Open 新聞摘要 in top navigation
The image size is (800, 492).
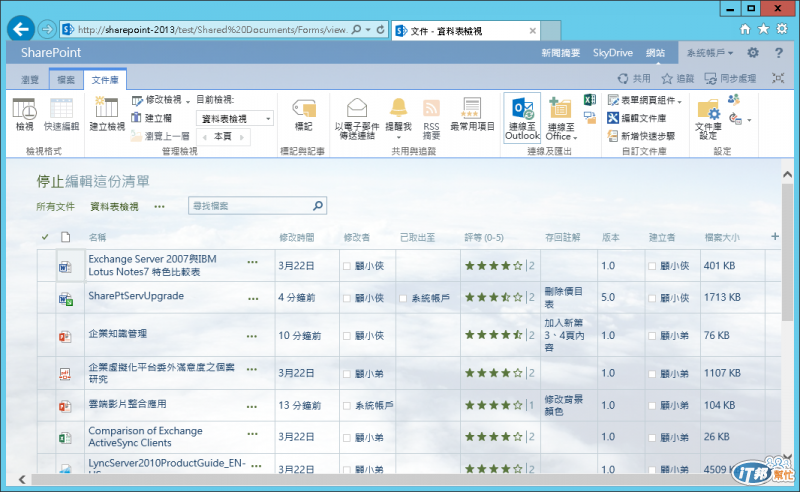click(x=561, y=53)
